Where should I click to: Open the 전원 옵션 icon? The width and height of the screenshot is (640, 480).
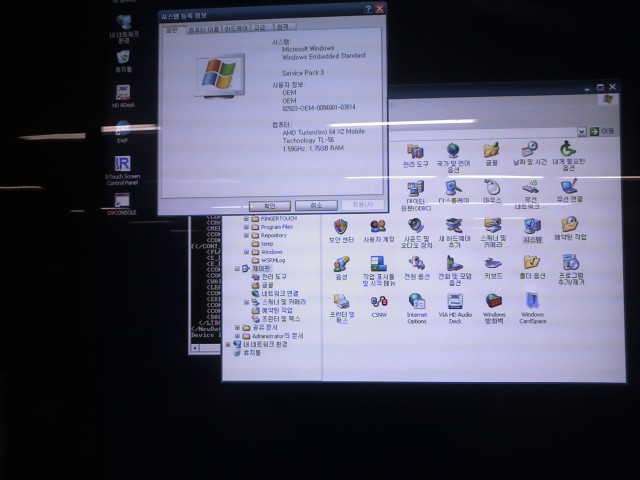[x=416, y=268]
